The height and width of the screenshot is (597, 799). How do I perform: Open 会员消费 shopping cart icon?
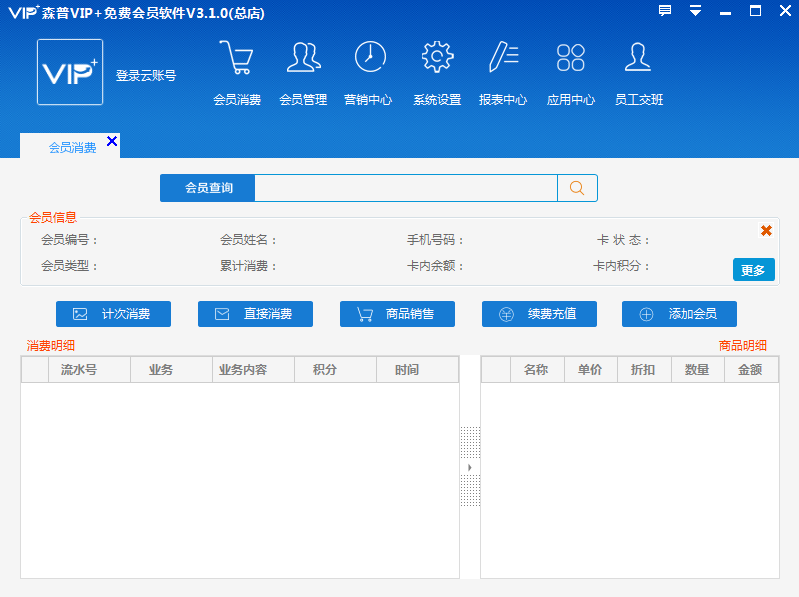[236, 59]
